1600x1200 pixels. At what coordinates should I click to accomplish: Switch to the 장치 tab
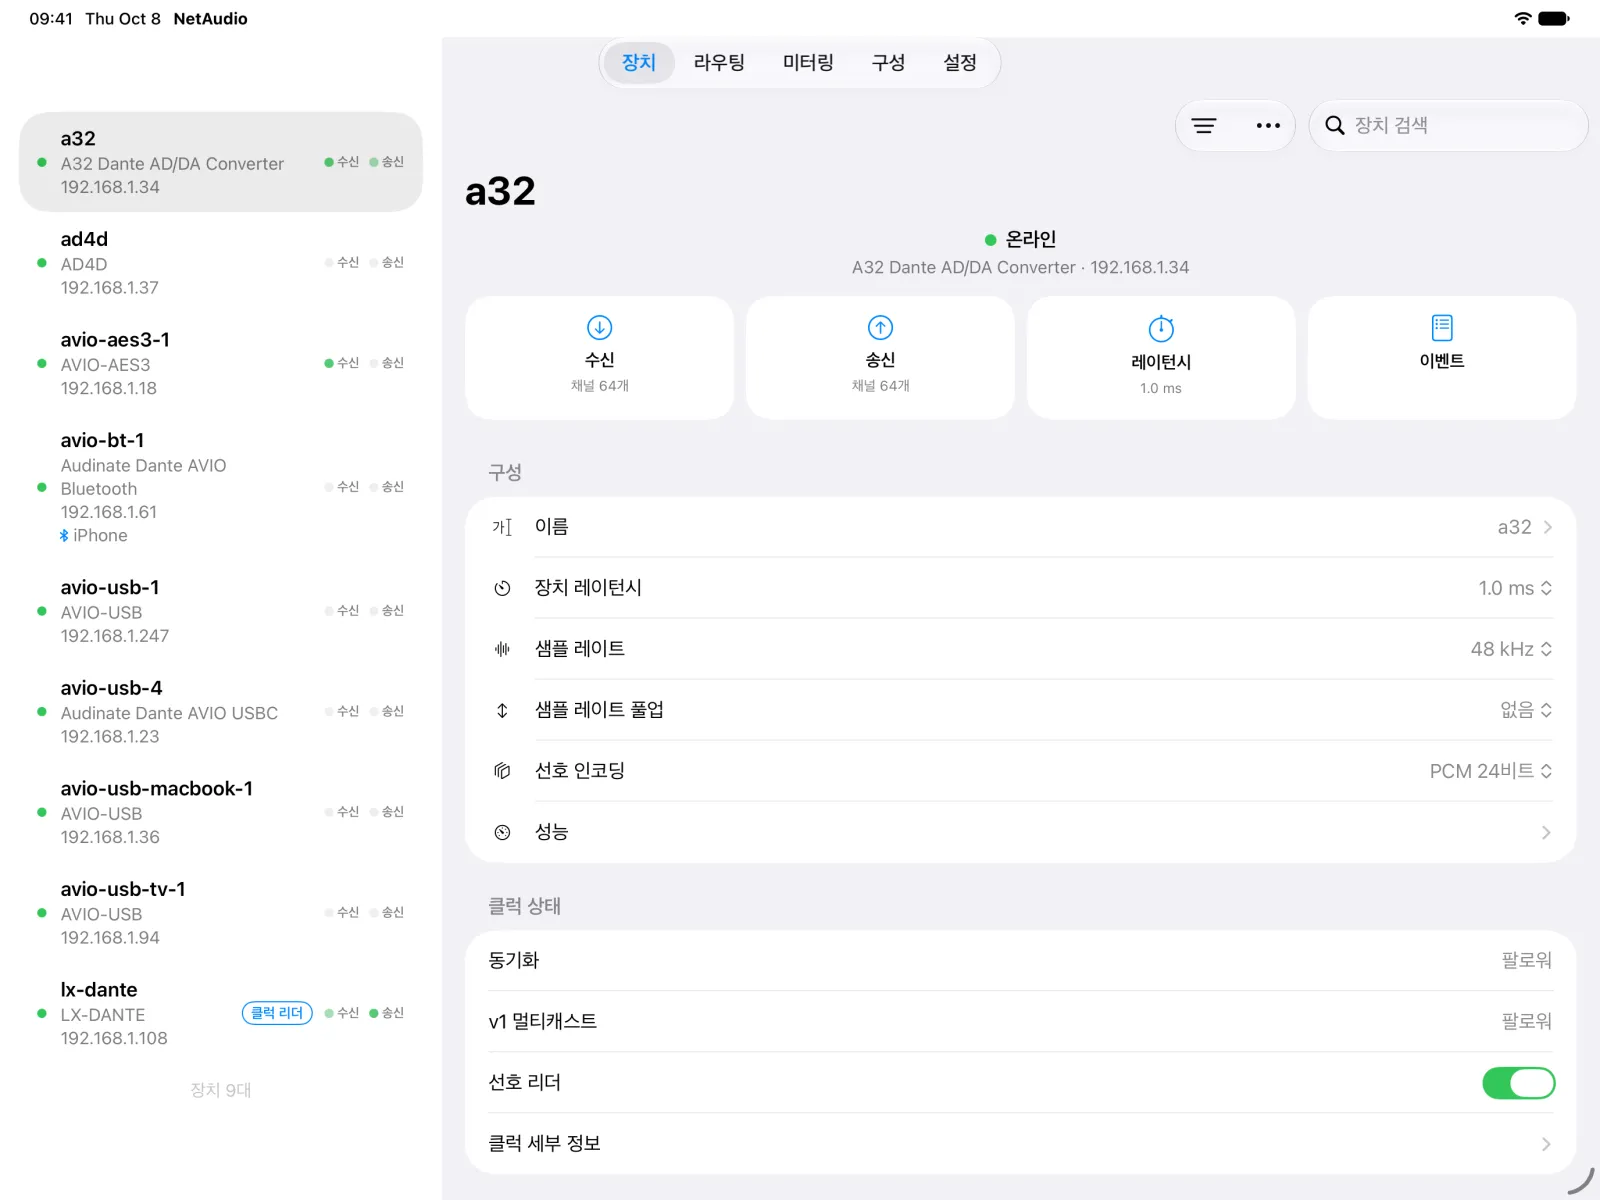639,63
